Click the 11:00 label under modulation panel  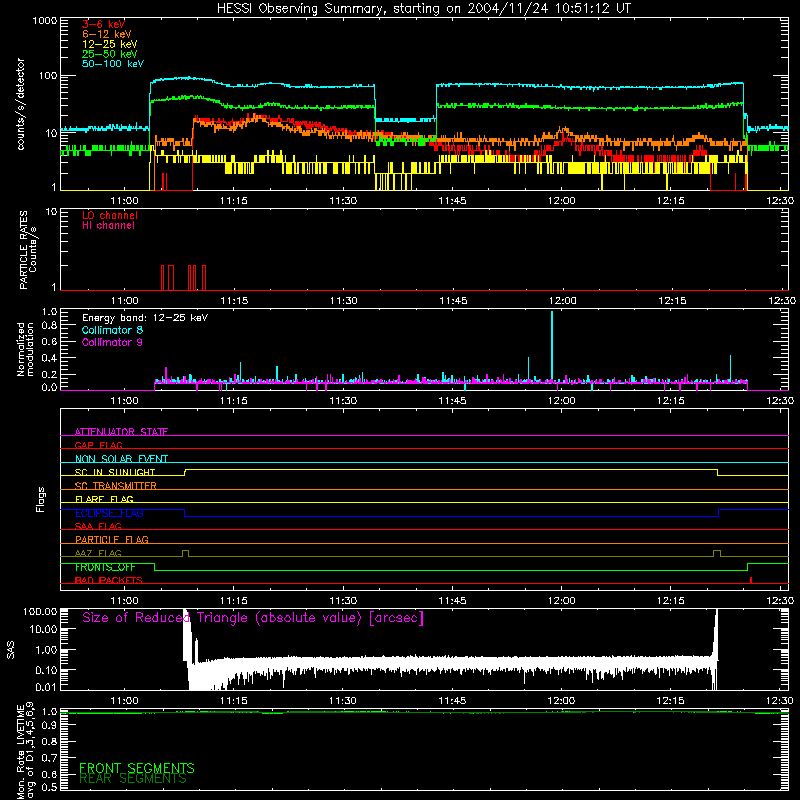pyautogui.click(x=124, y=401)
